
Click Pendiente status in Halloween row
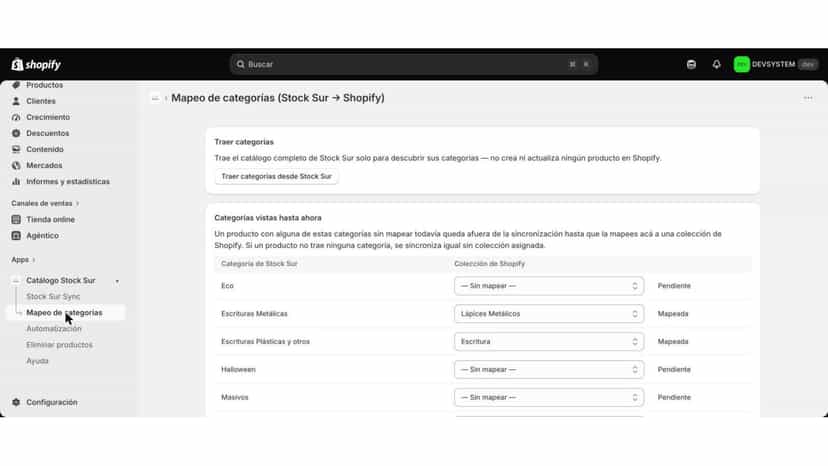[674, 369]
